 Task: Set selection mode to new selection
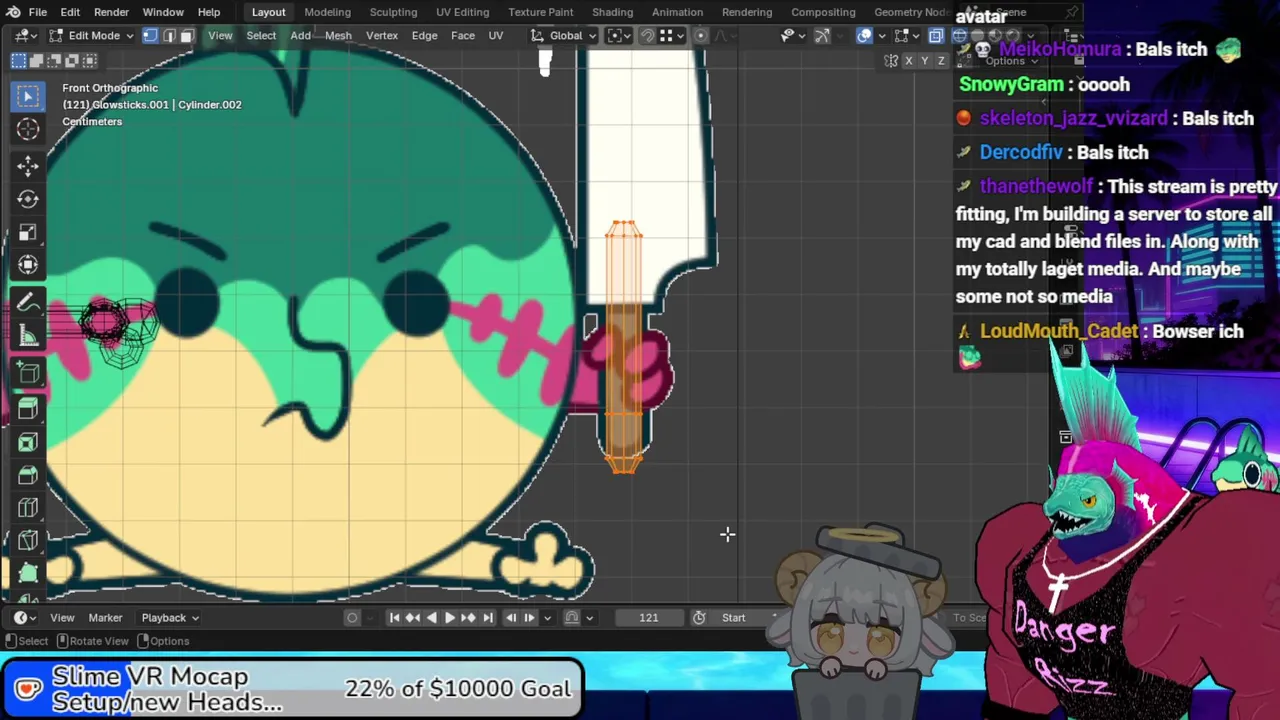point(18,61)
